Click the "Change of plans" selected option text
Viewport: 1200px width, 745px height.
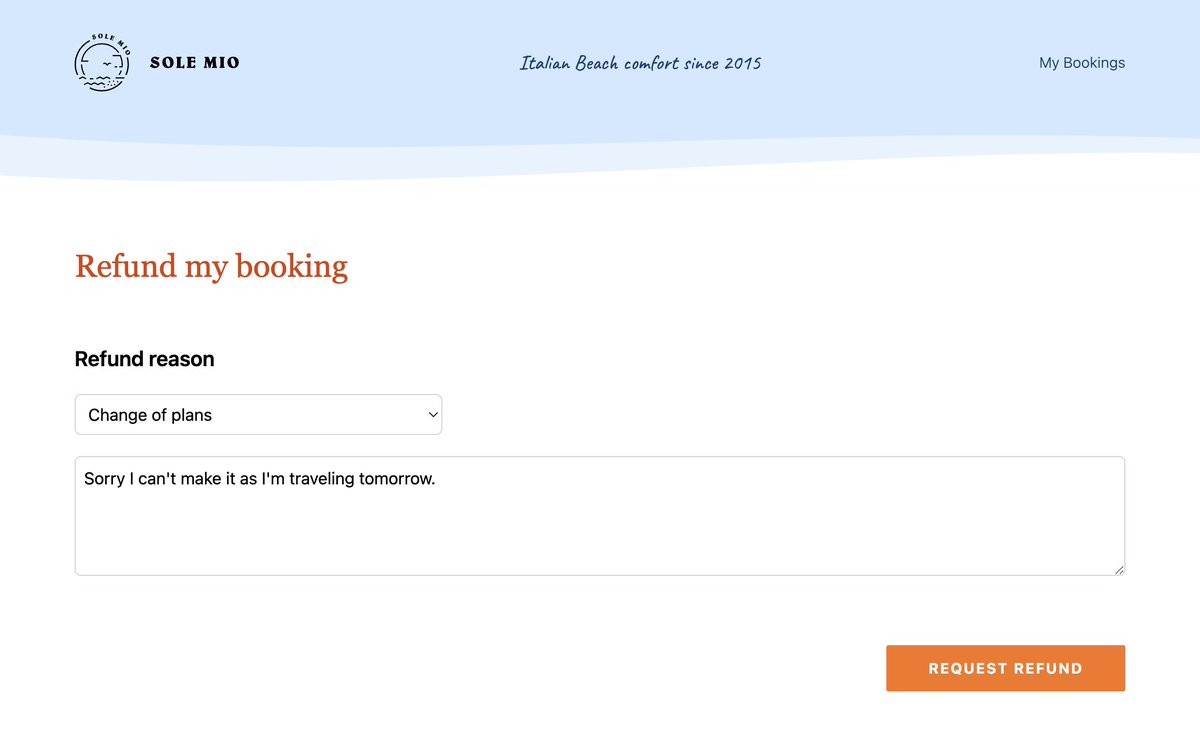150,415
